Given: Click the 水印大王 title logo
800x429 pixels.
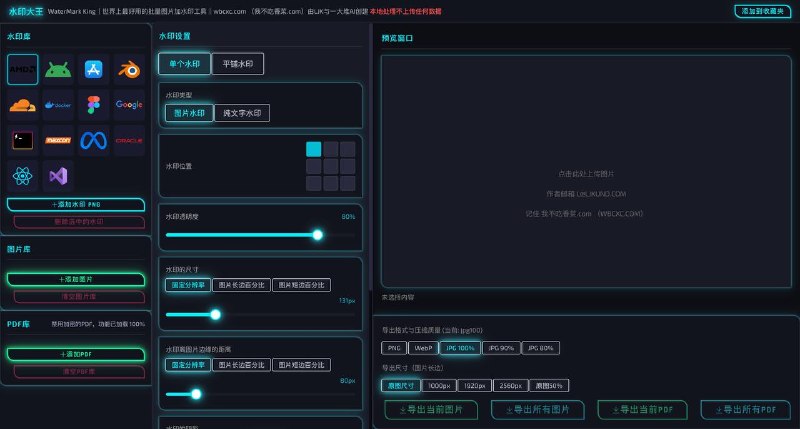Looking at the screenshot, I should coord(26,11).
